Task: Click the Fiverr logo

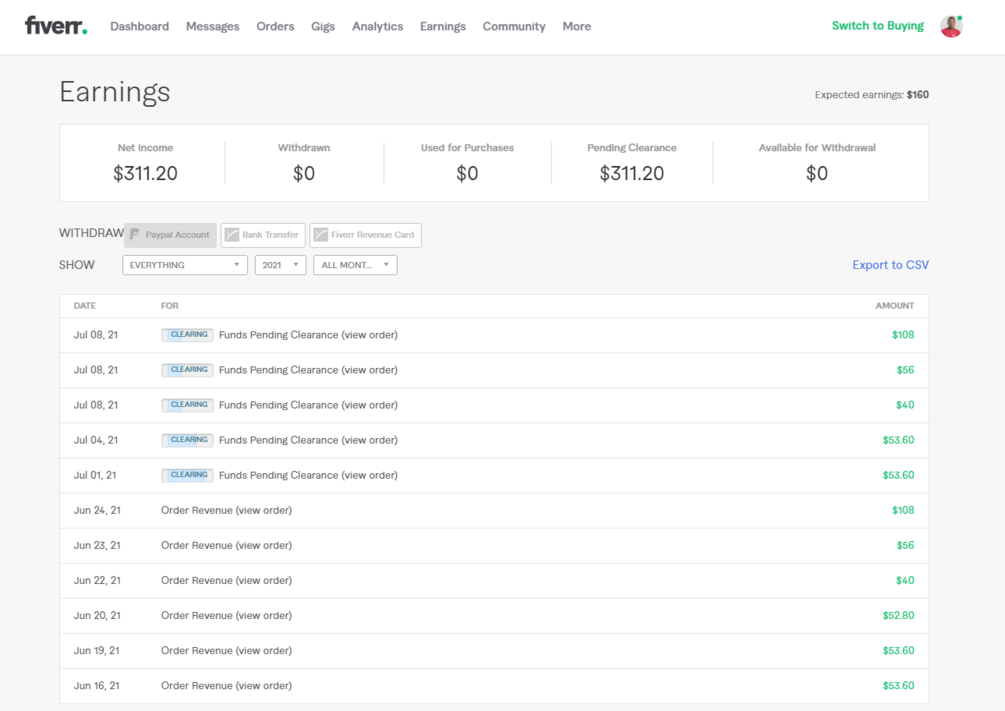Action: pos(56,26)
